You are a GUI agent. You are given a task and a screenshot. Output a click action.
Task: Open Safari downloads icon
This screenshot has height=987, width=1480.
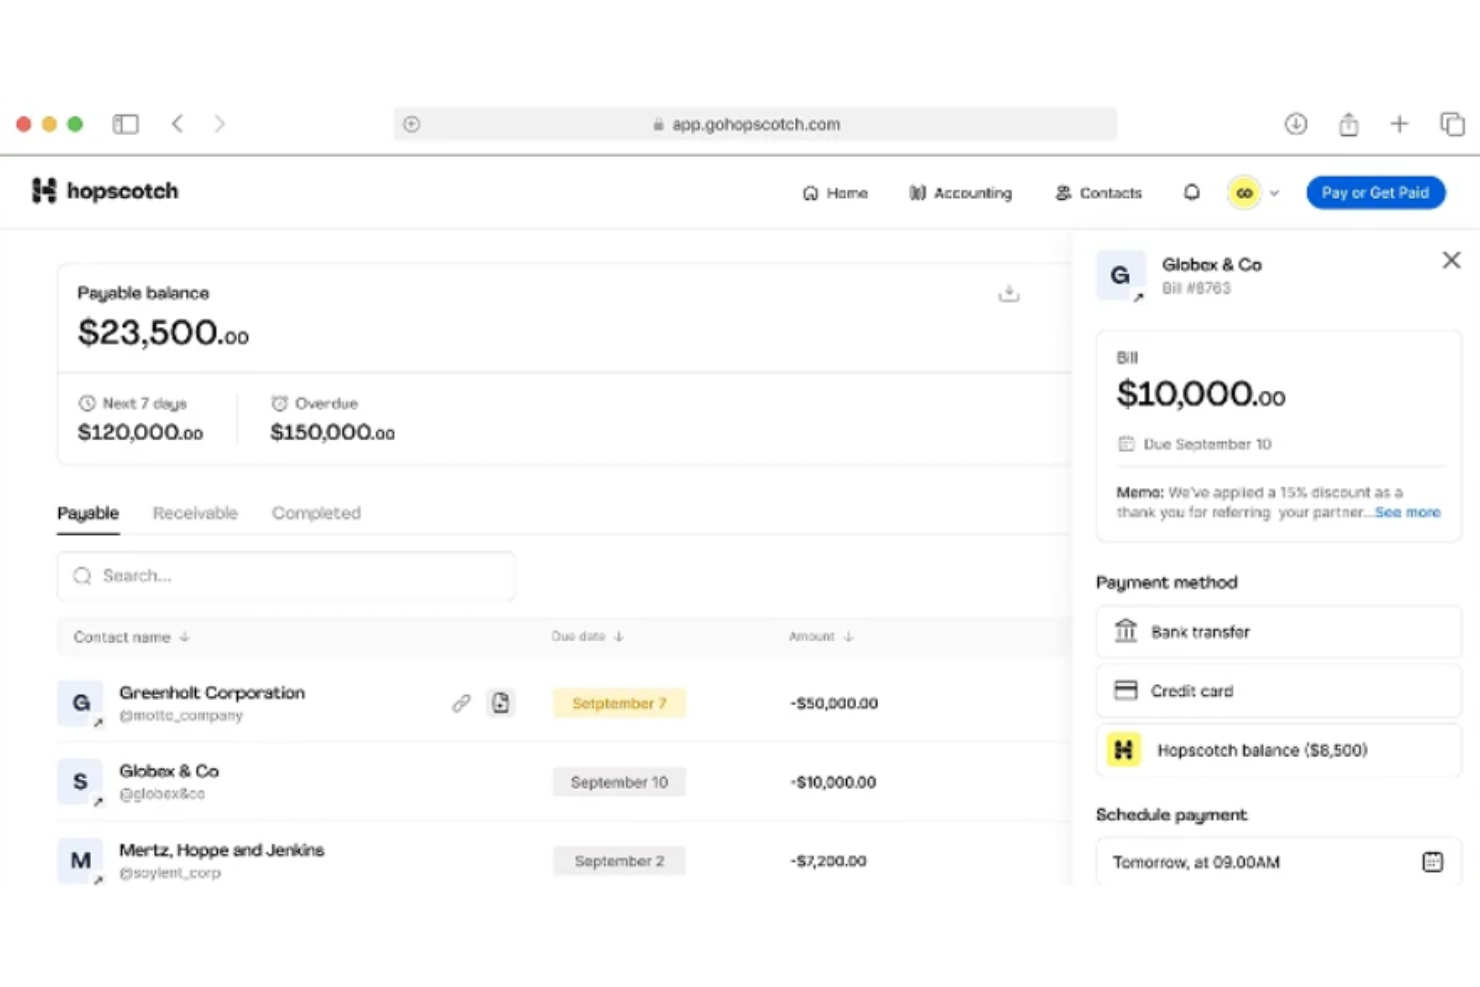click(x=1295, y=124)
